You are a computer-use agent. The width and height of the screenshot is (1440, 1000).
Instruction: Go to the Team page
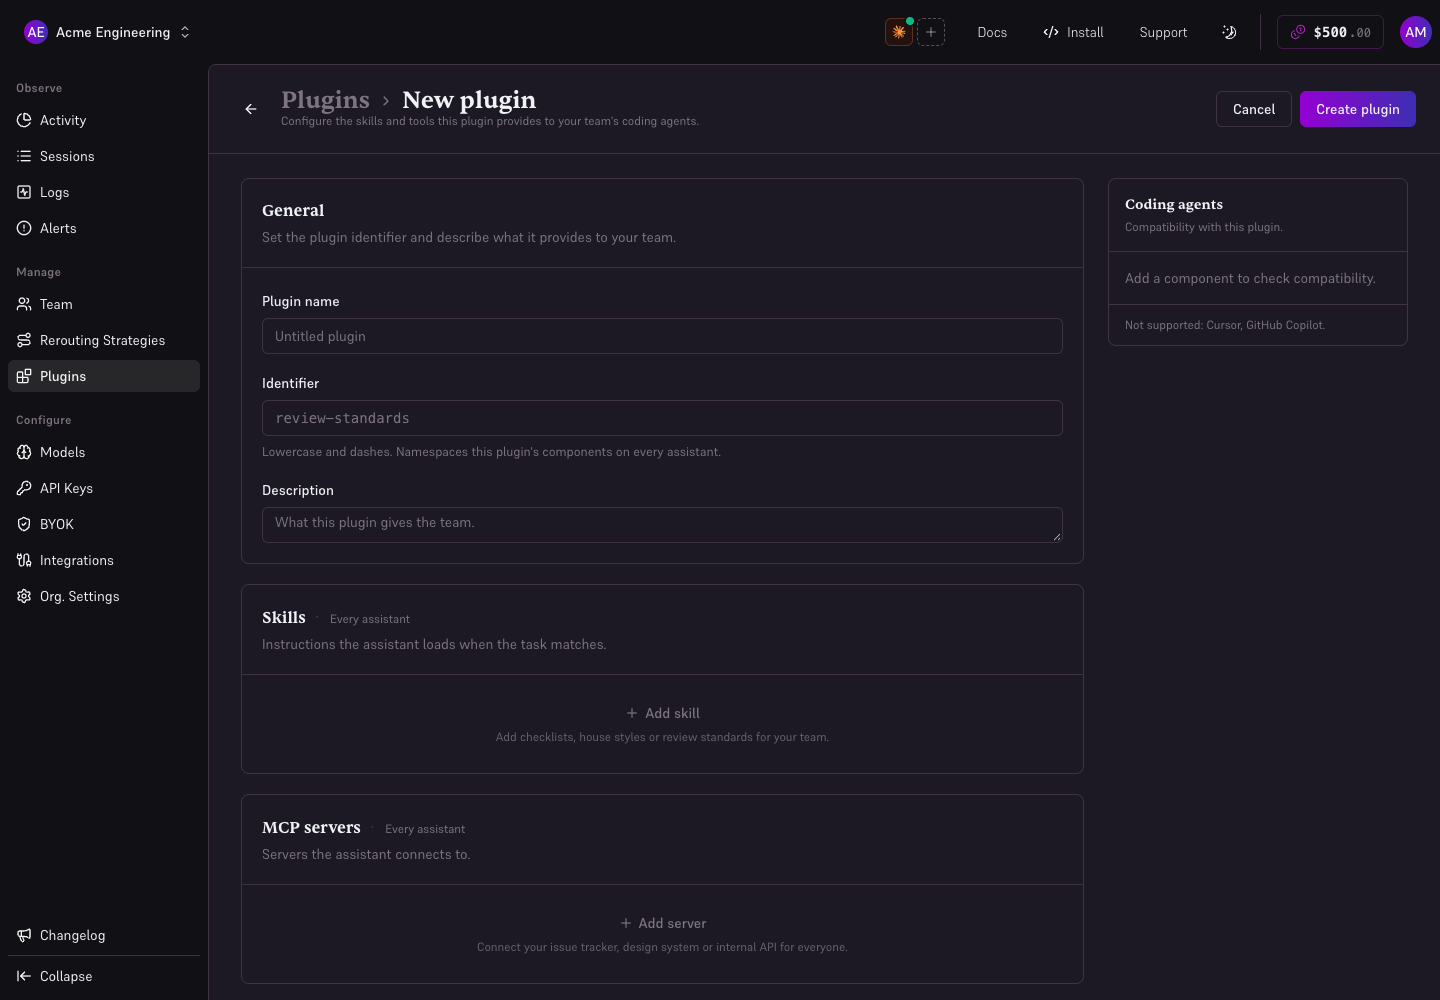pos(104,304)
